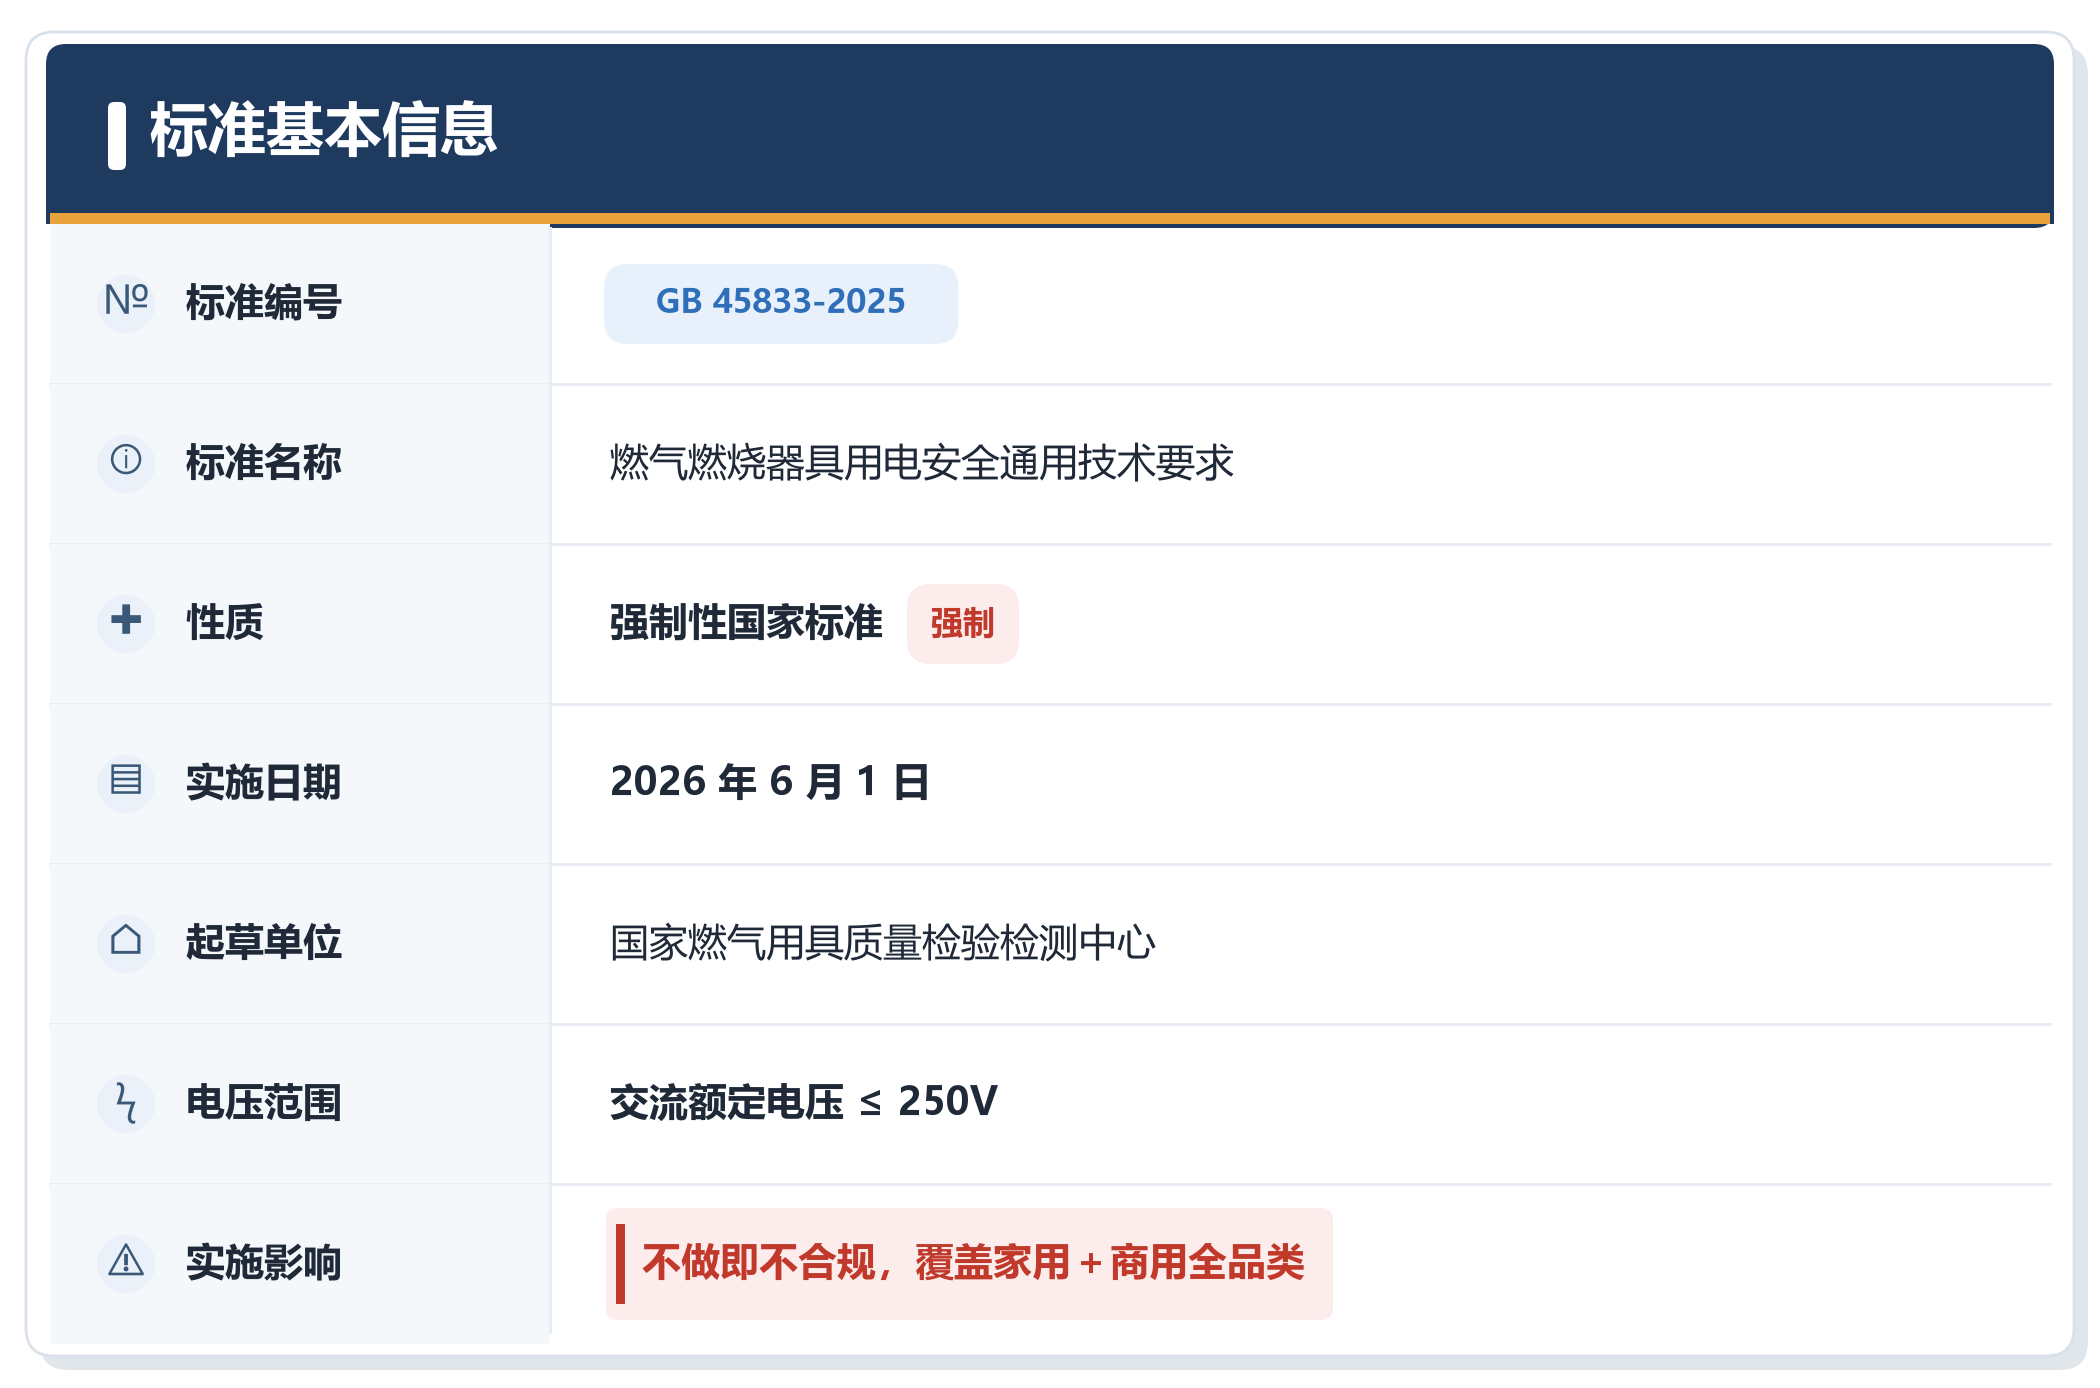Click the 标准基本信息 header title
The width and height of the screenshot is (2100, 1388).
[323, 131]
